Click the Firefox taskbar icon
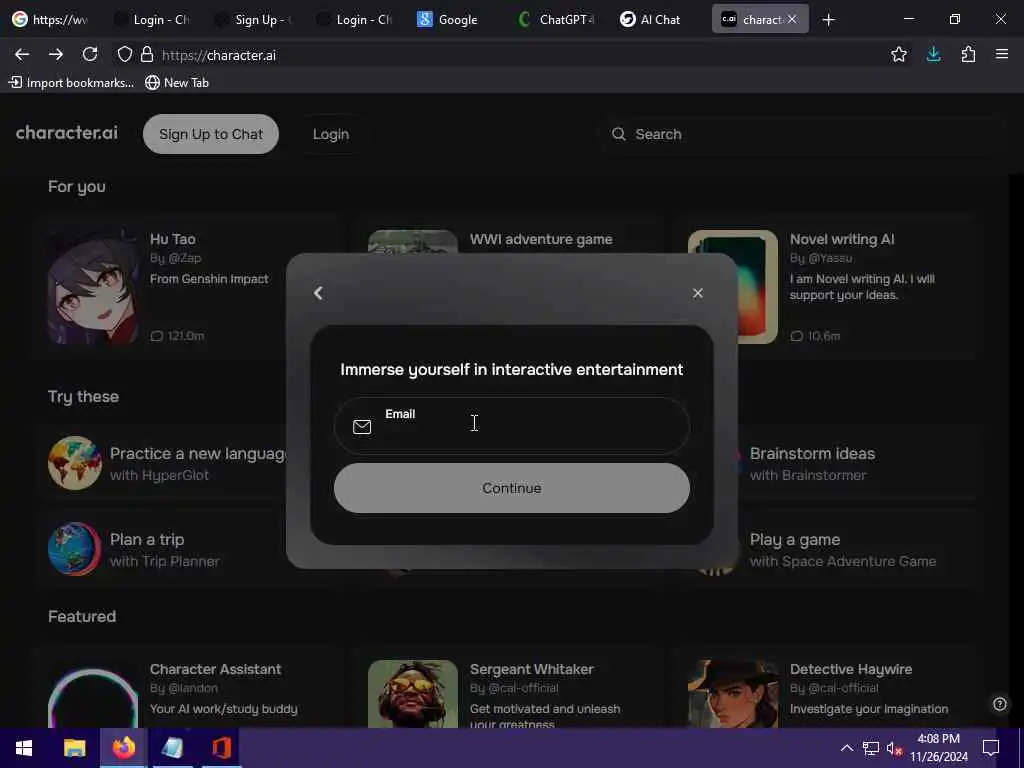 123,748
